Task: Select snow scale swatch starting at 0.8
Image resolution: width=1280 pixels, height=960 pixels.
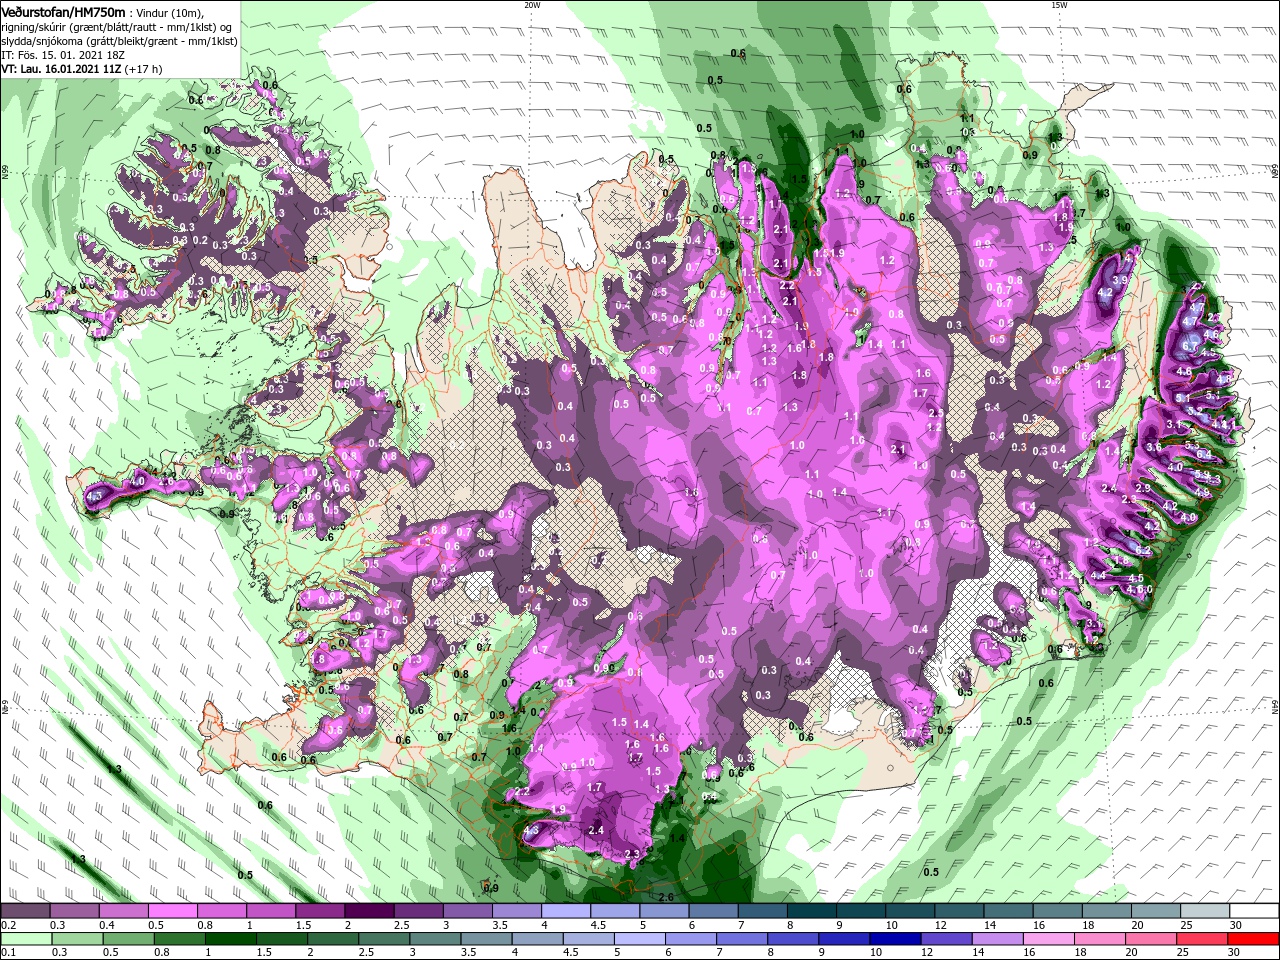Action: [x=221, y=911]
